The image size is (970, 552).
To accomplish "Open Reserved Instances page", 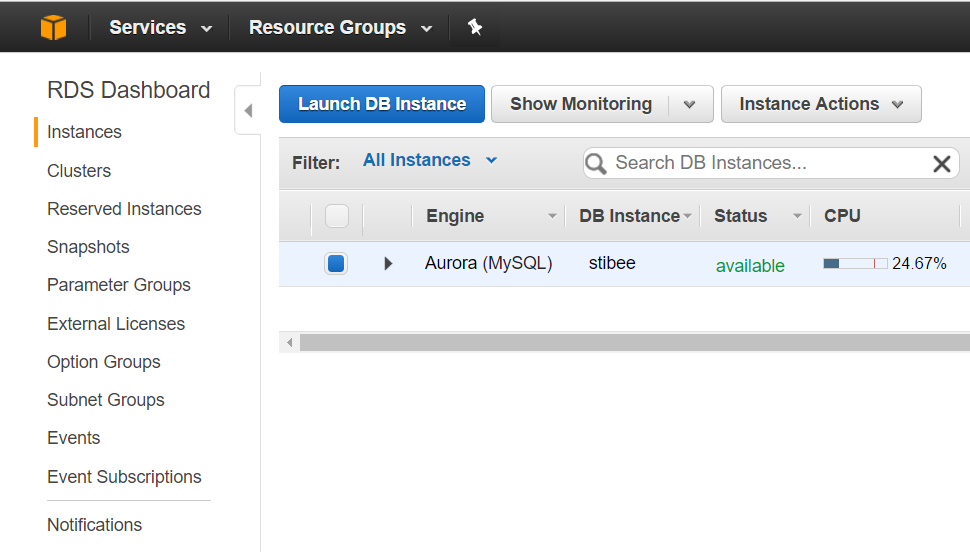I will coord(124,209).
